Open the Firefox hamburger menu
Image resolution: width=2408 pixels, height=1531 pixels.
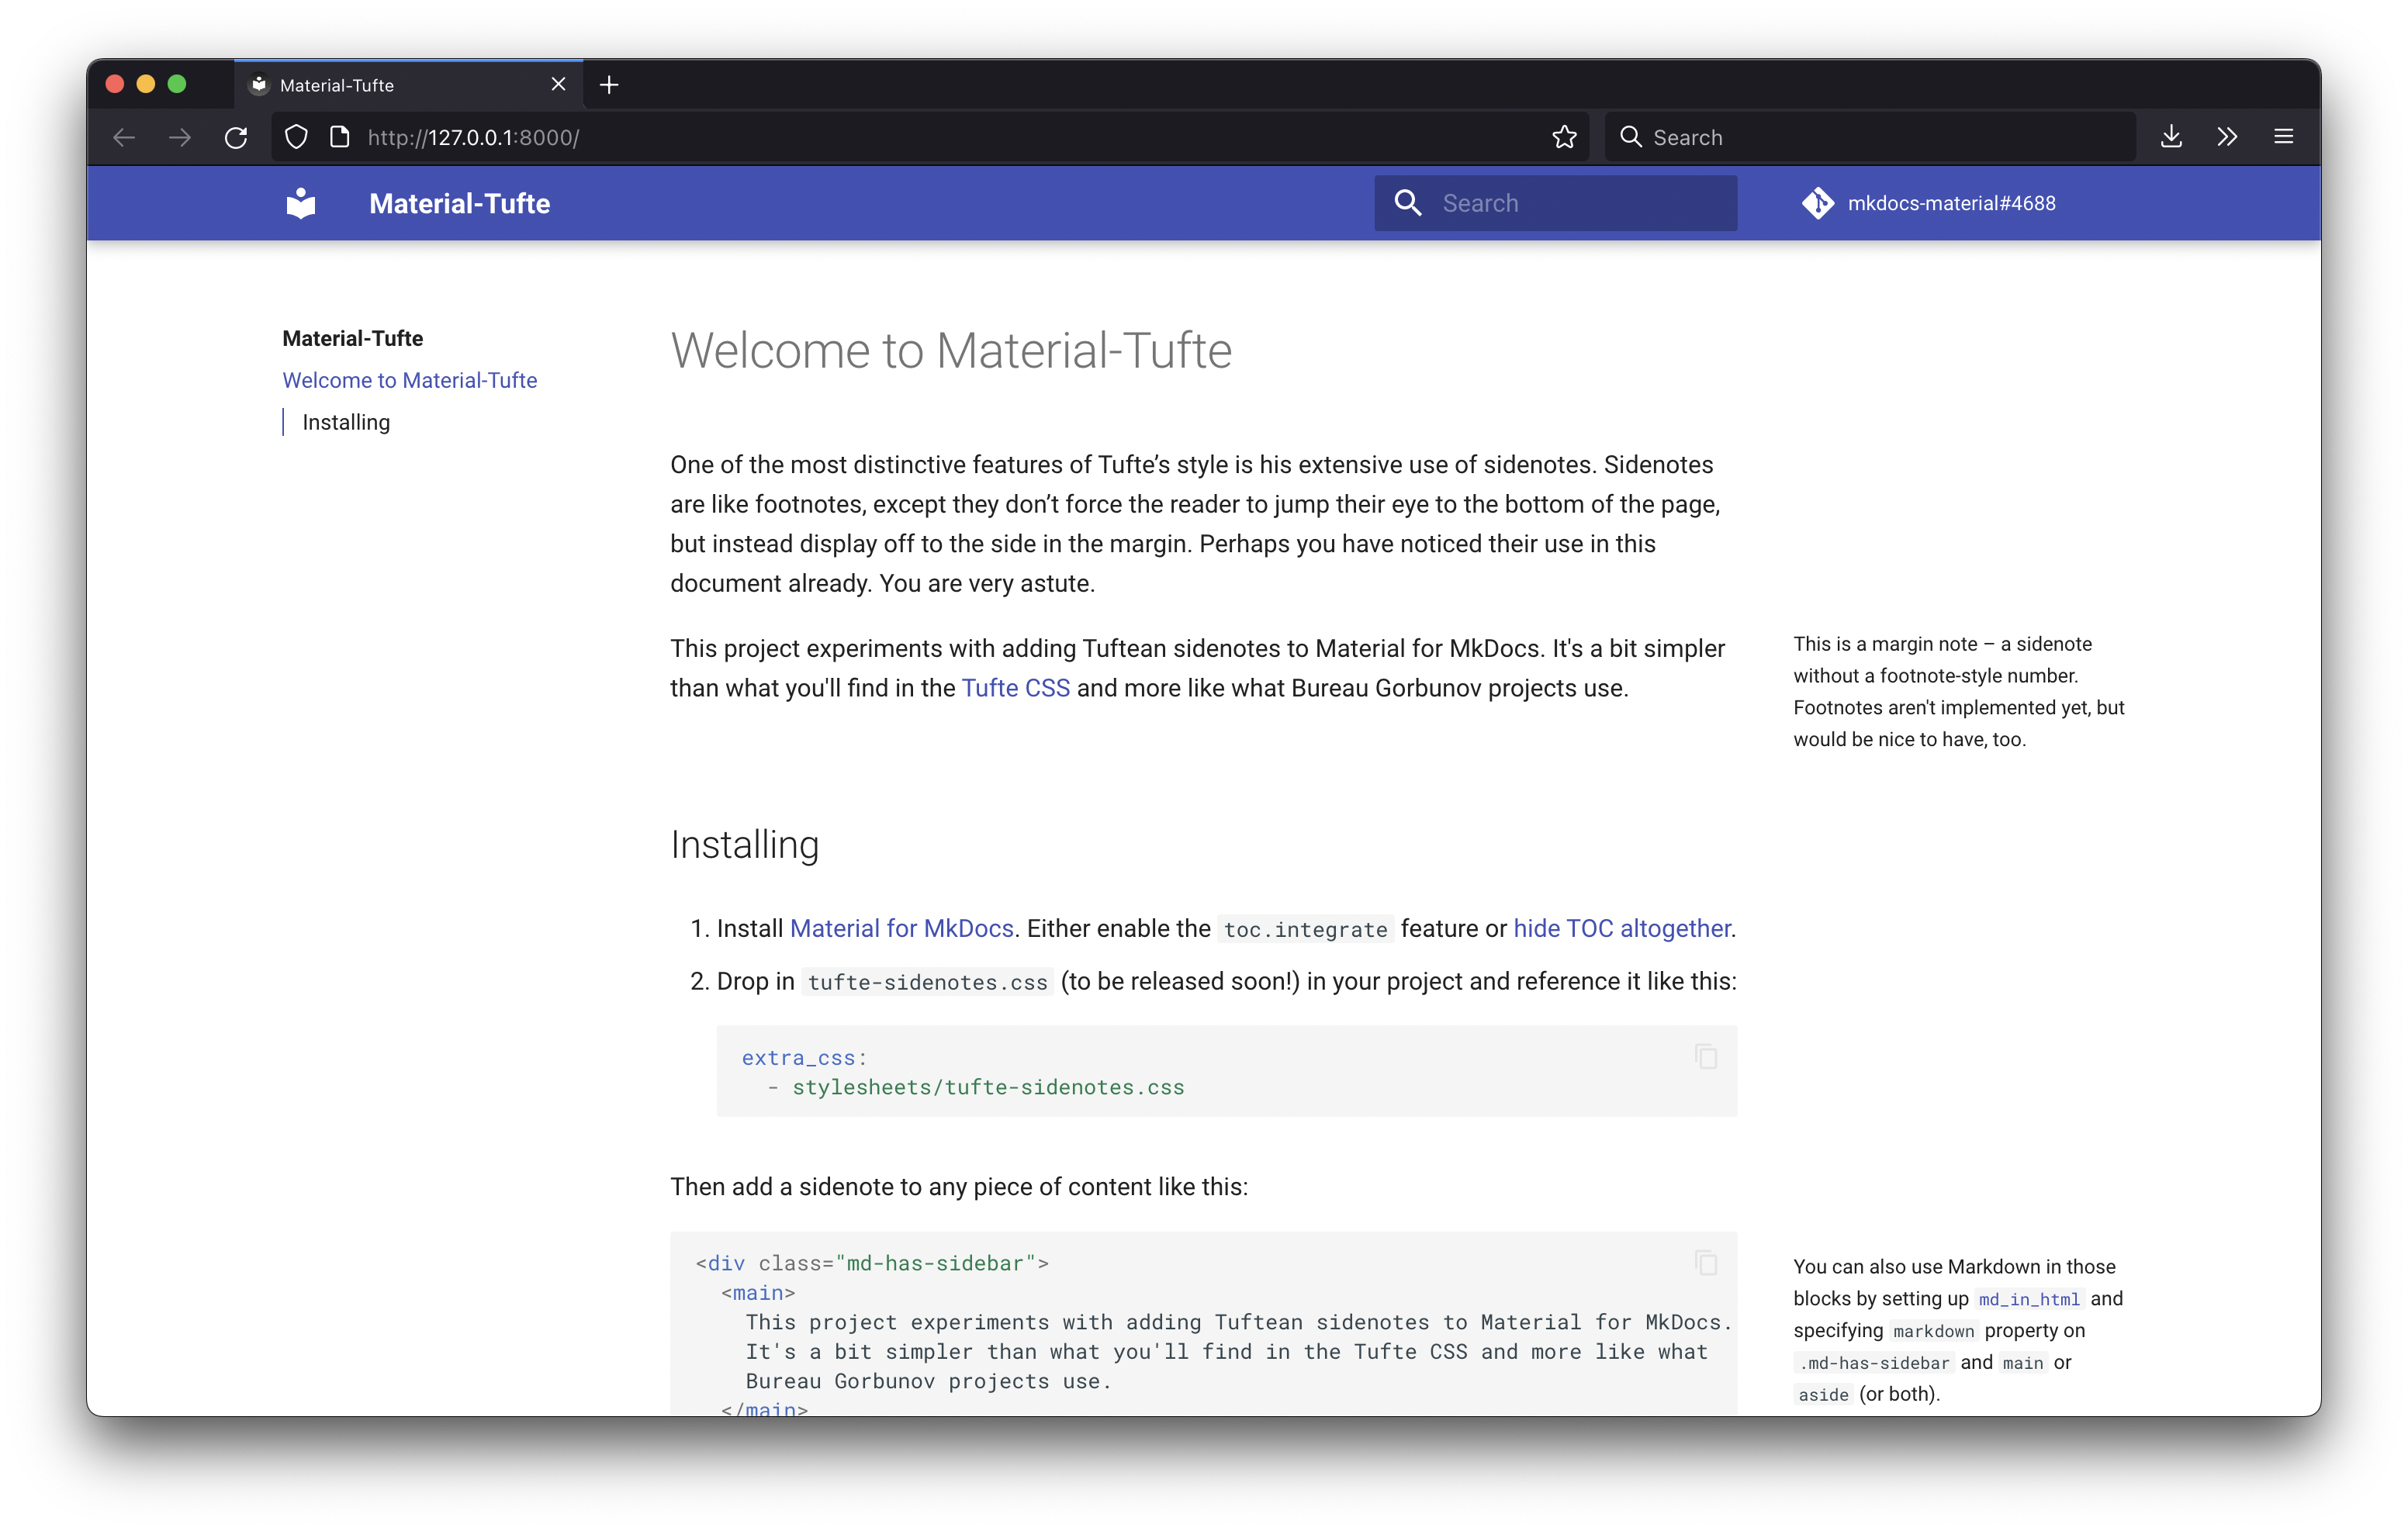point(2284,137)
